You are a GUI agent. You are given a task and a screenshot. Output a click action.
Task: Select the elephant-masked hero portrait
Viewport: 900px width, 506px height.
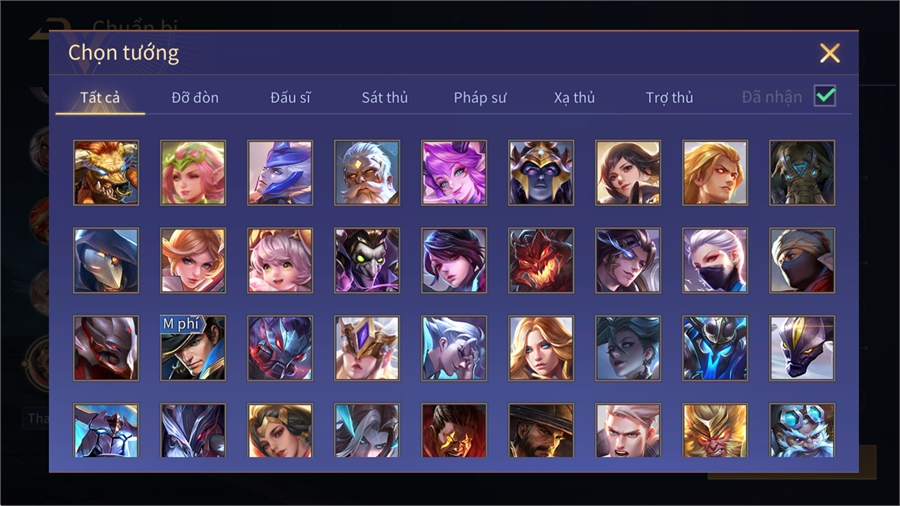802,173
